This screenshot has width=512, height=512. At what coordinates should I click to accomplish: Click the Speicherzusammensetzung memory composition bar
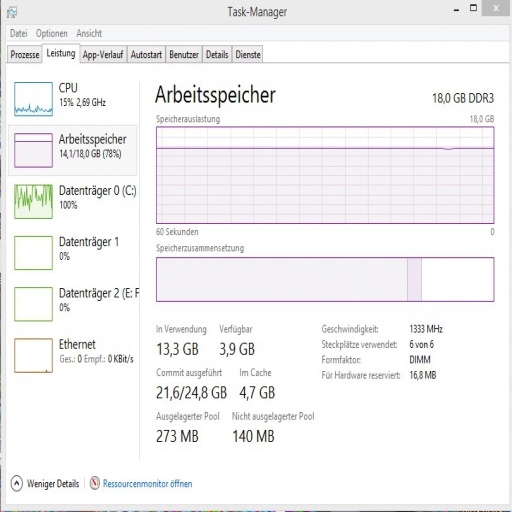[x=325, y=279]
